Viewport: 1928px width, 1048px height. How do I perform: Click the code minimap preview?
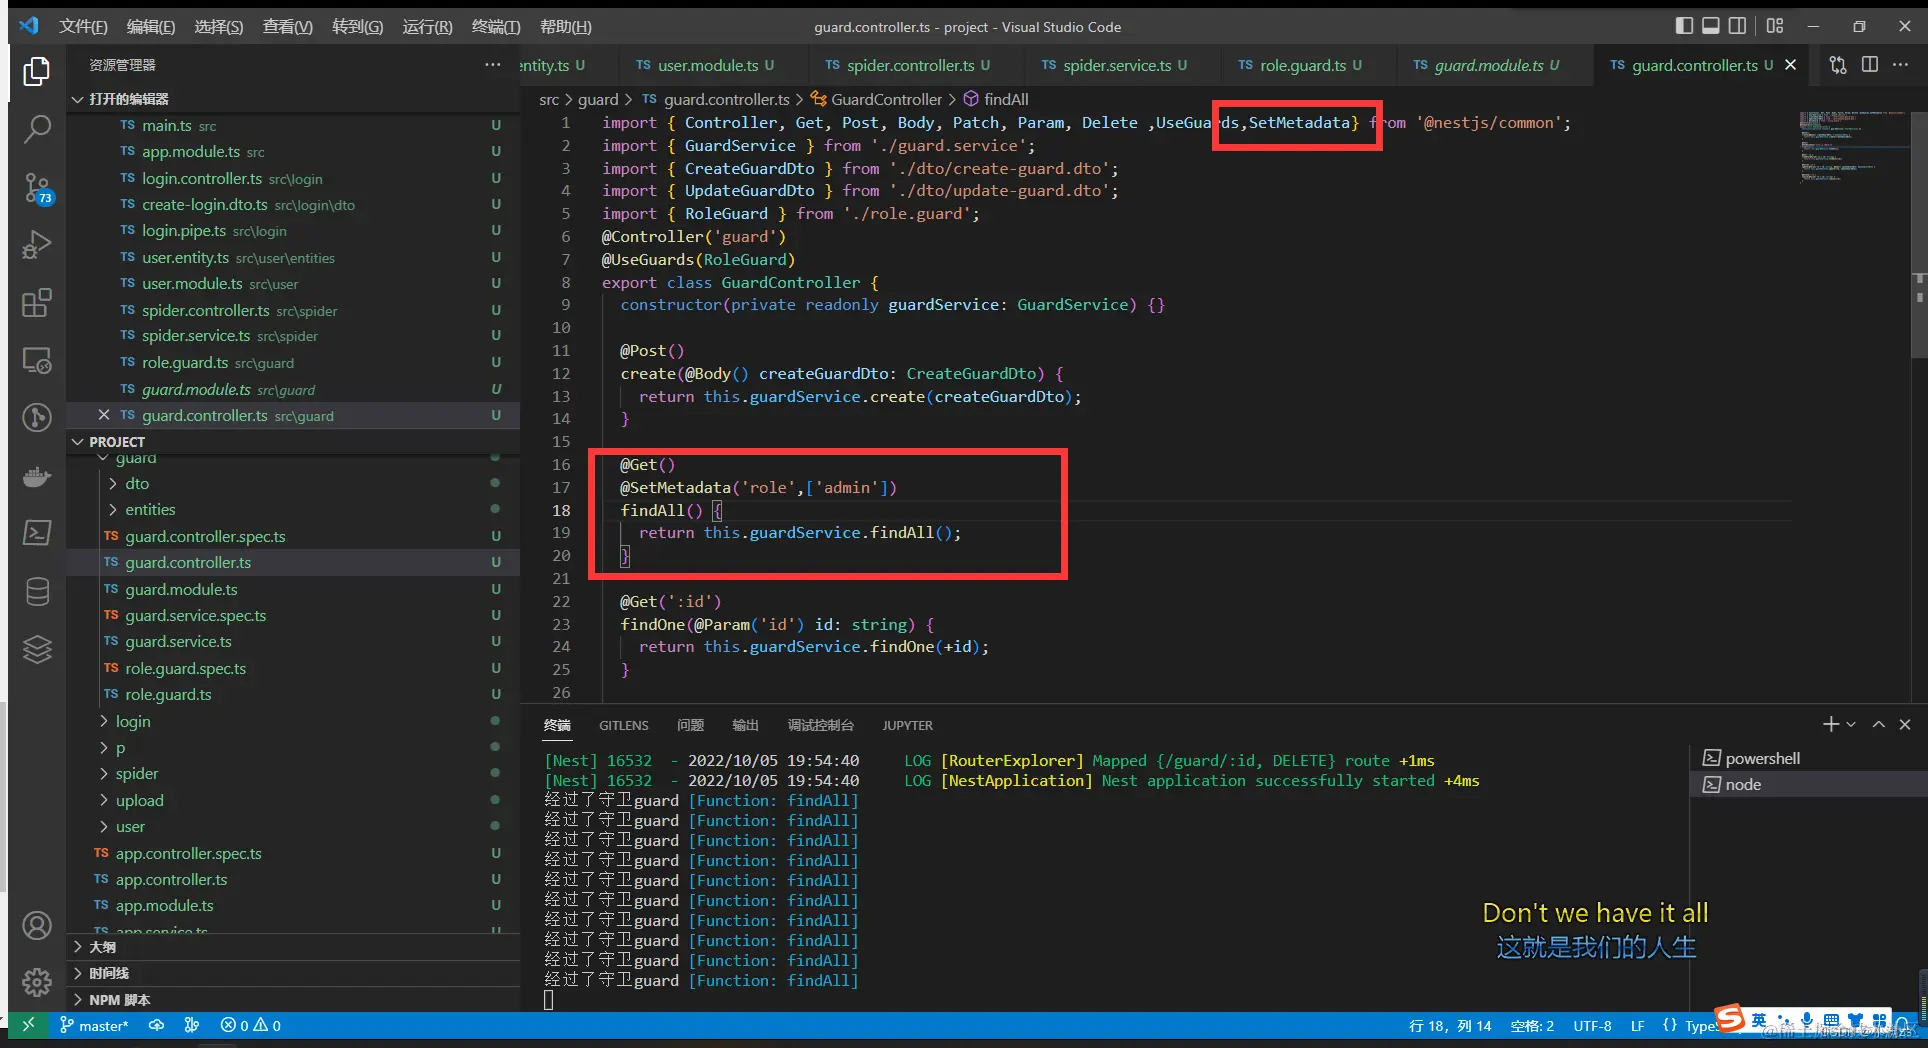[1852, 147]
